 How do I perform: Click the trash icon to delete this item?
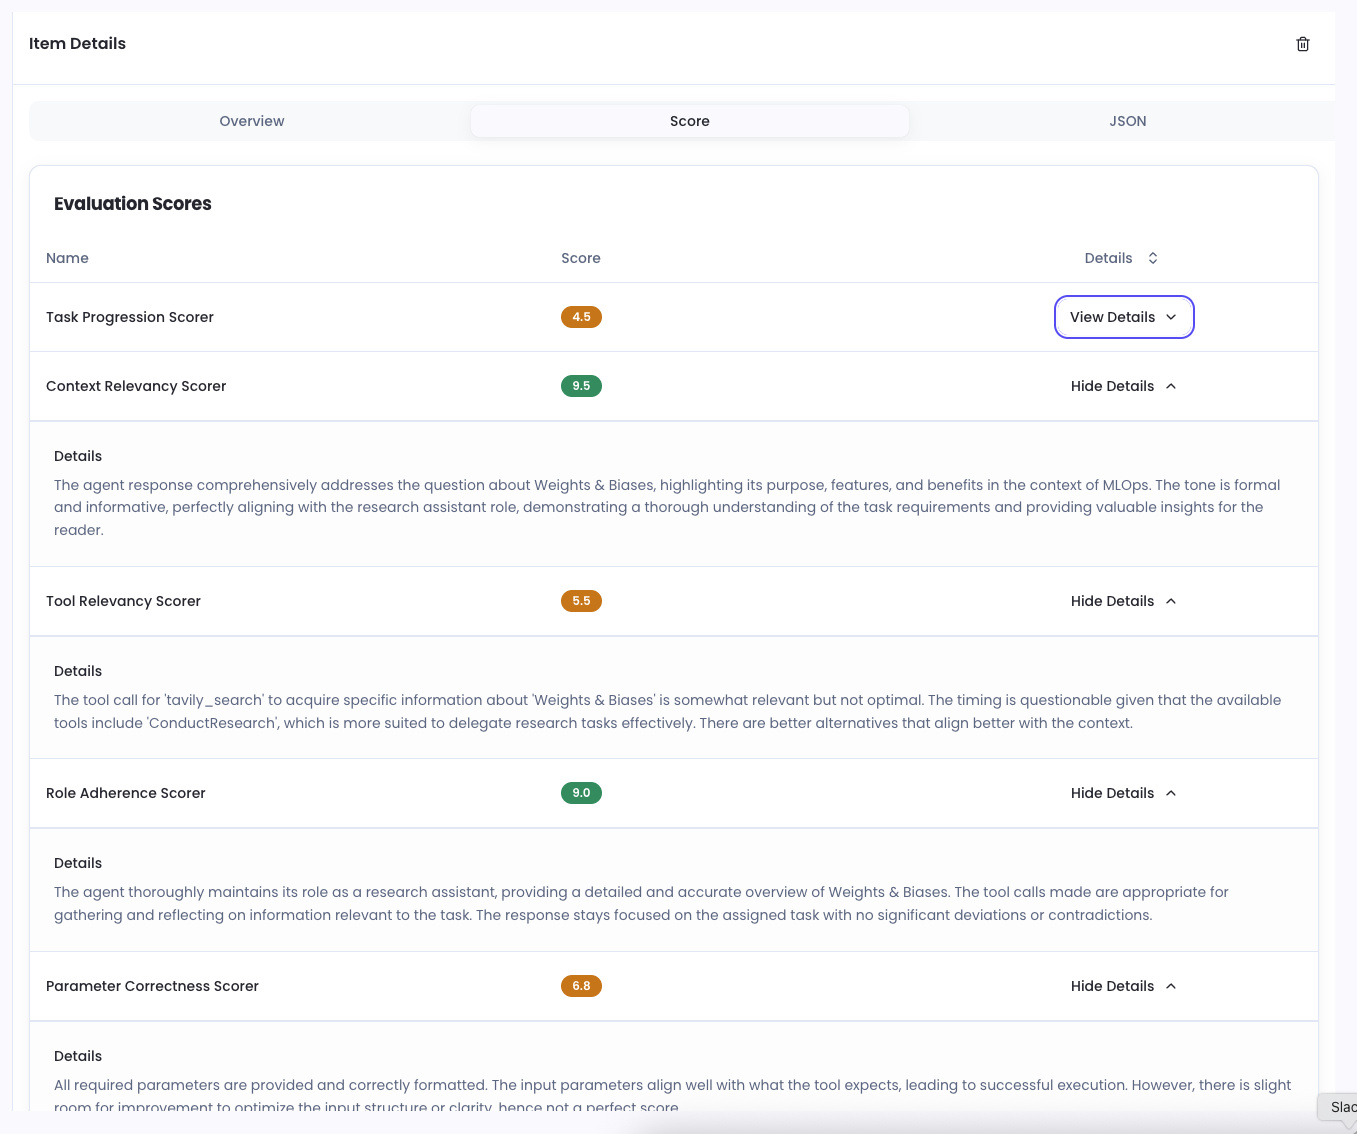coord(1302,43)
